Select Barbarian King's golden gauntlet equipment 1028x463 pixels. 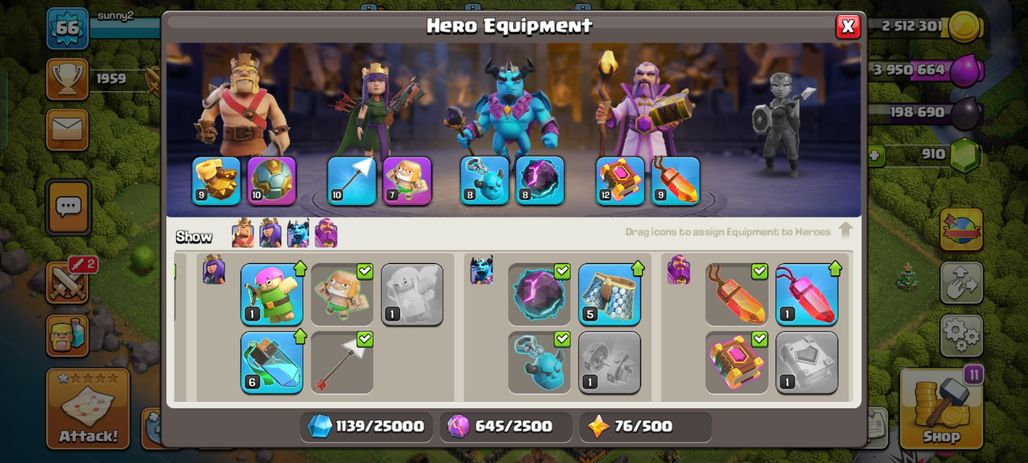point(216,181)
